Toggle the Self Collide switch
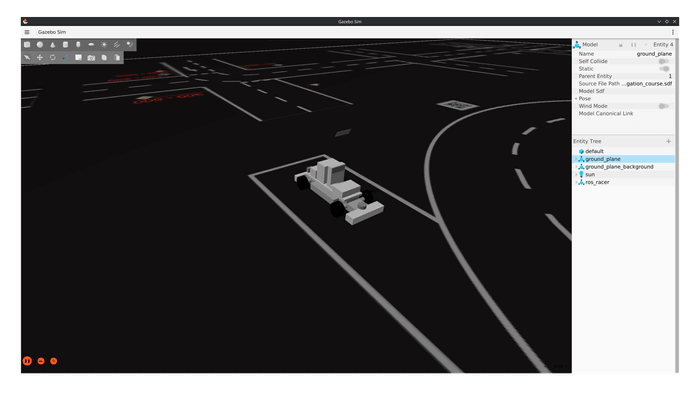The image size is (700, 398). (x=663, y=61)
